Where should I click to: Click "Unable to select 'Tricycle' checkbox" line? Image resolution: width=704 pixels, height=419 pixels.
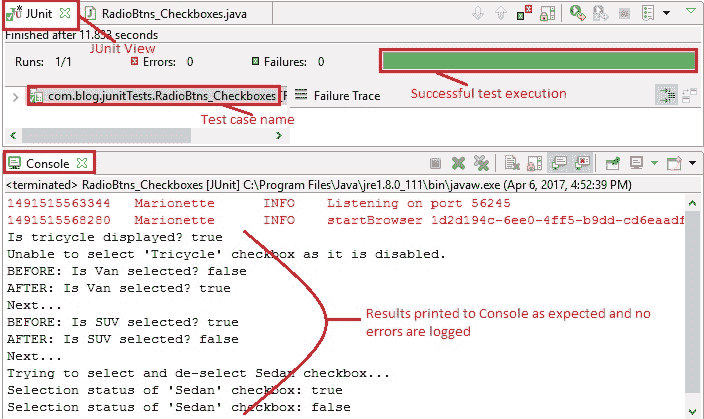tap(226, 254)
